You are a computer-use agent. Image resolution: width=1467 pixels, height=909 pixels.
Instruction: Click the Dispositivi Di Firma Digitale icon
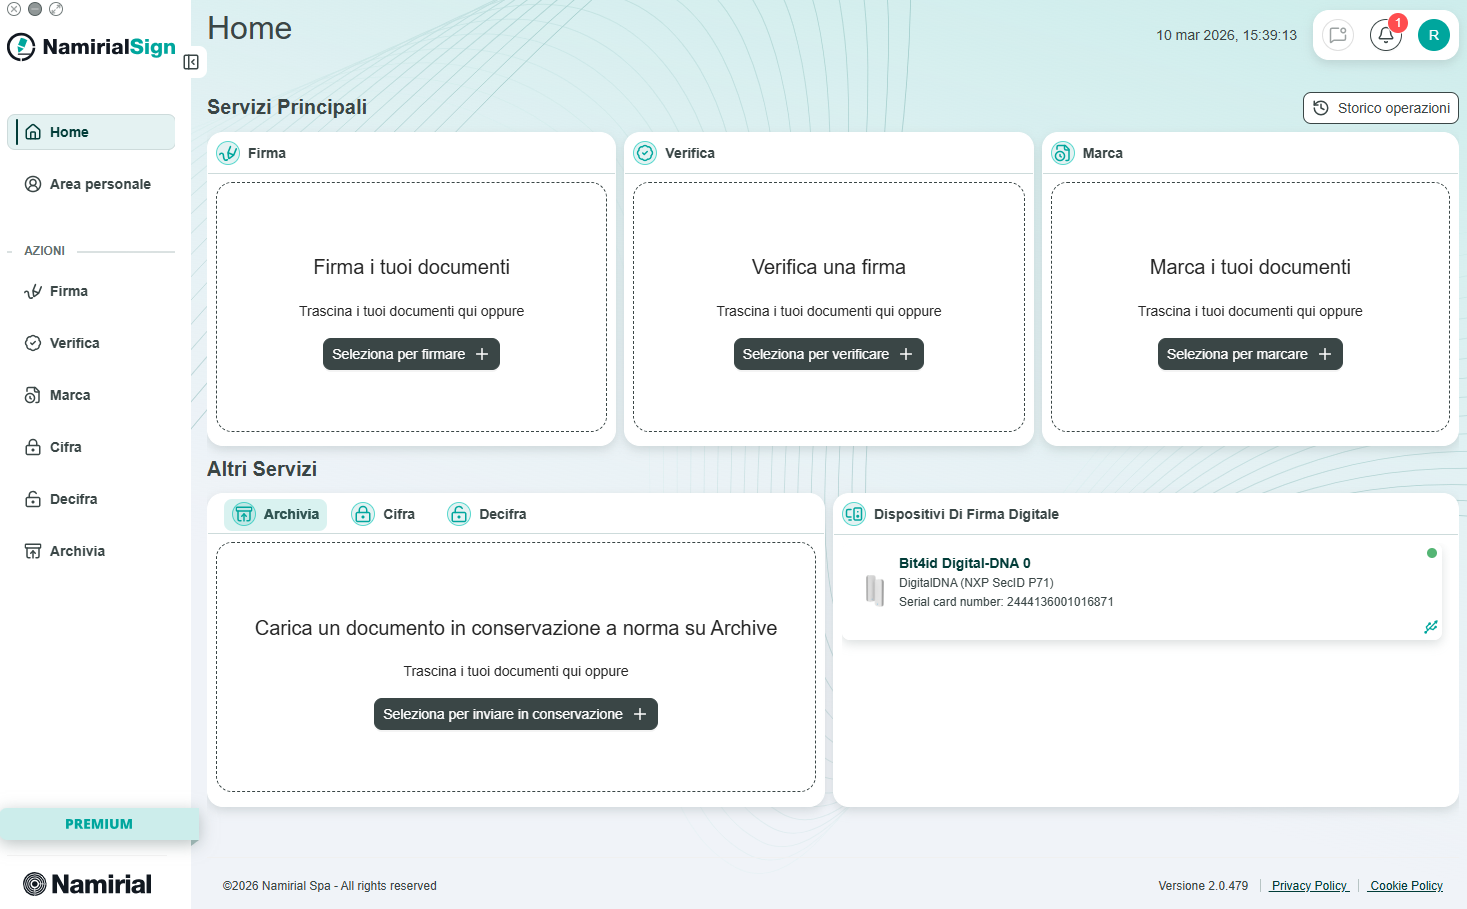[x=853, y=514]
